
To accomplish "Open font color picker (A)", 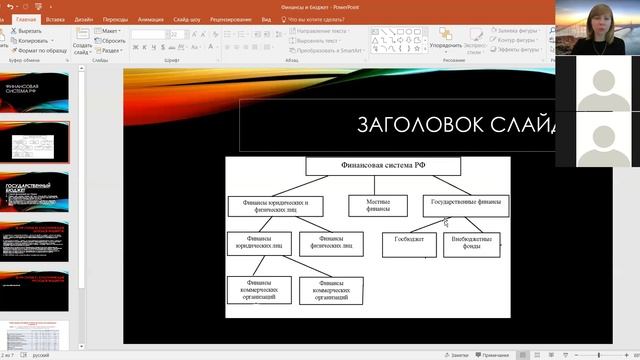I will [211, 47].
